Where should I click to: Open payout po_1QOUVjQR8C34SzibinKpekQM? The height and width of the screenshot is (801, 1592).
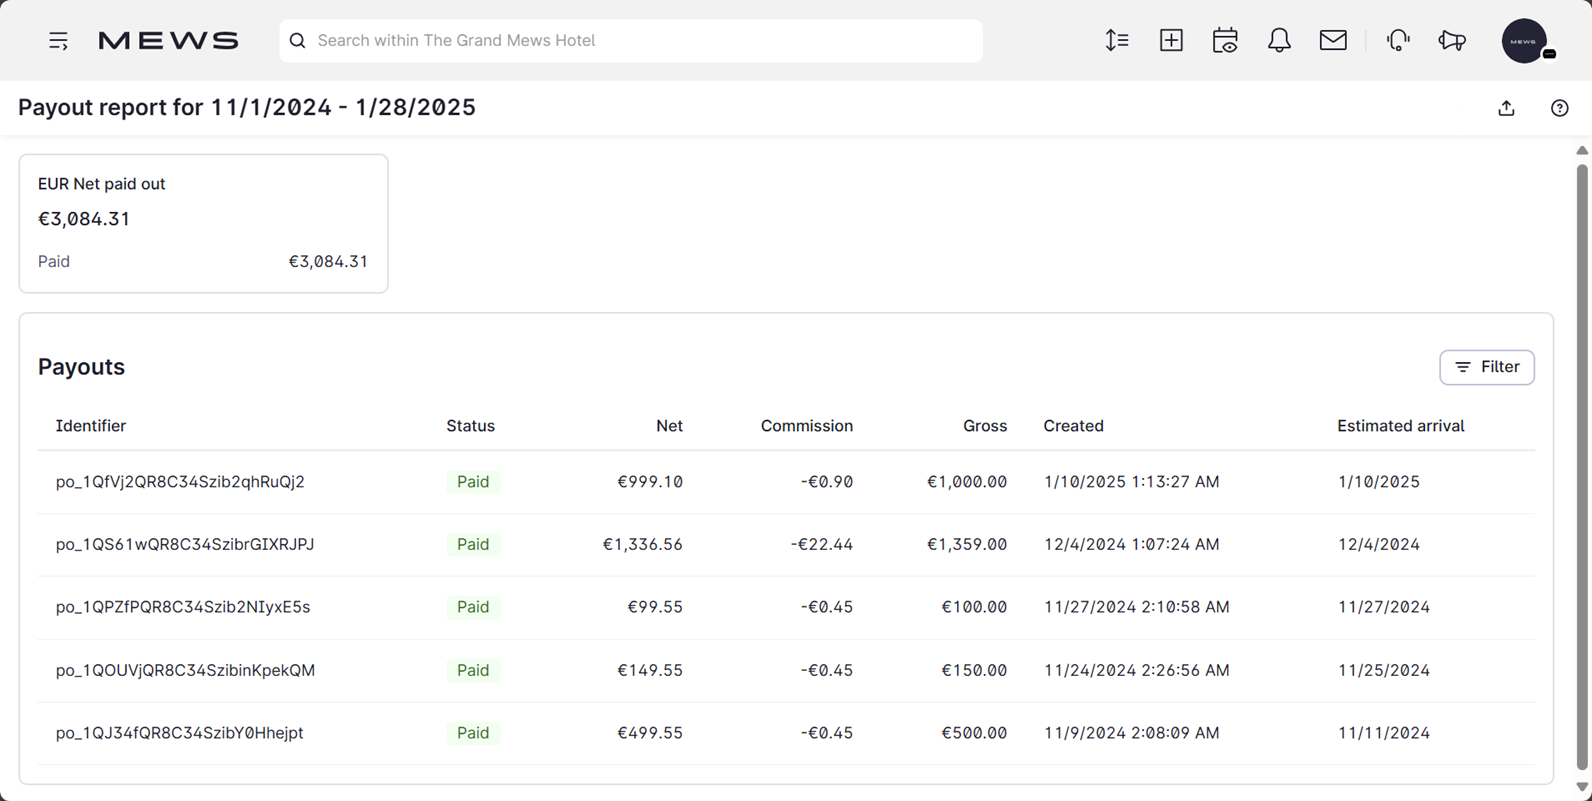(185, 670)
